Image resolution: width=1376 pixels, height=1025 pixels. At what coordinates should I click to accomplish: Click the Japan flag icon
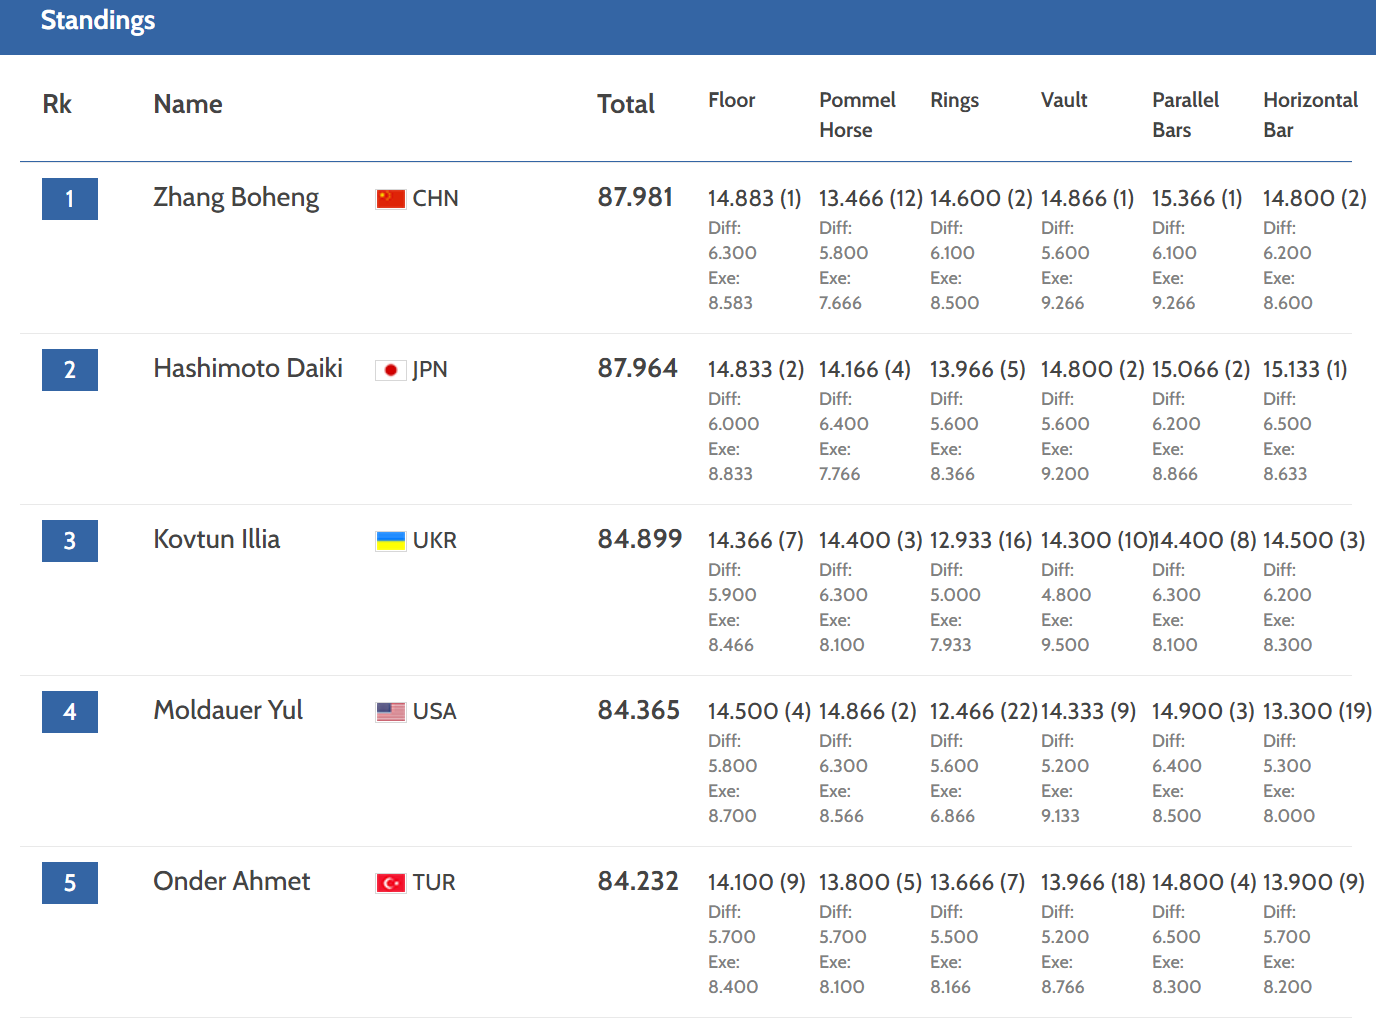pos(391,370)
